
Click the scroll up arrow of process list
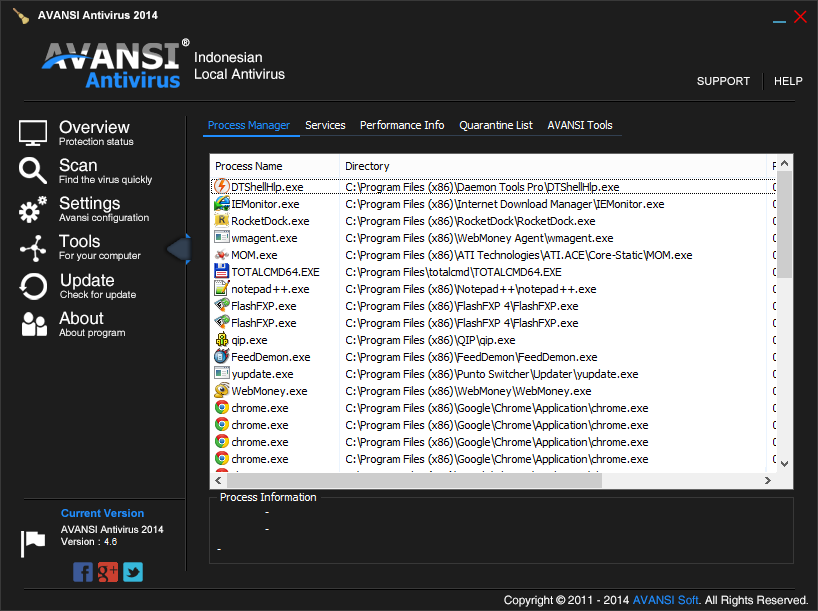(784, 163)
